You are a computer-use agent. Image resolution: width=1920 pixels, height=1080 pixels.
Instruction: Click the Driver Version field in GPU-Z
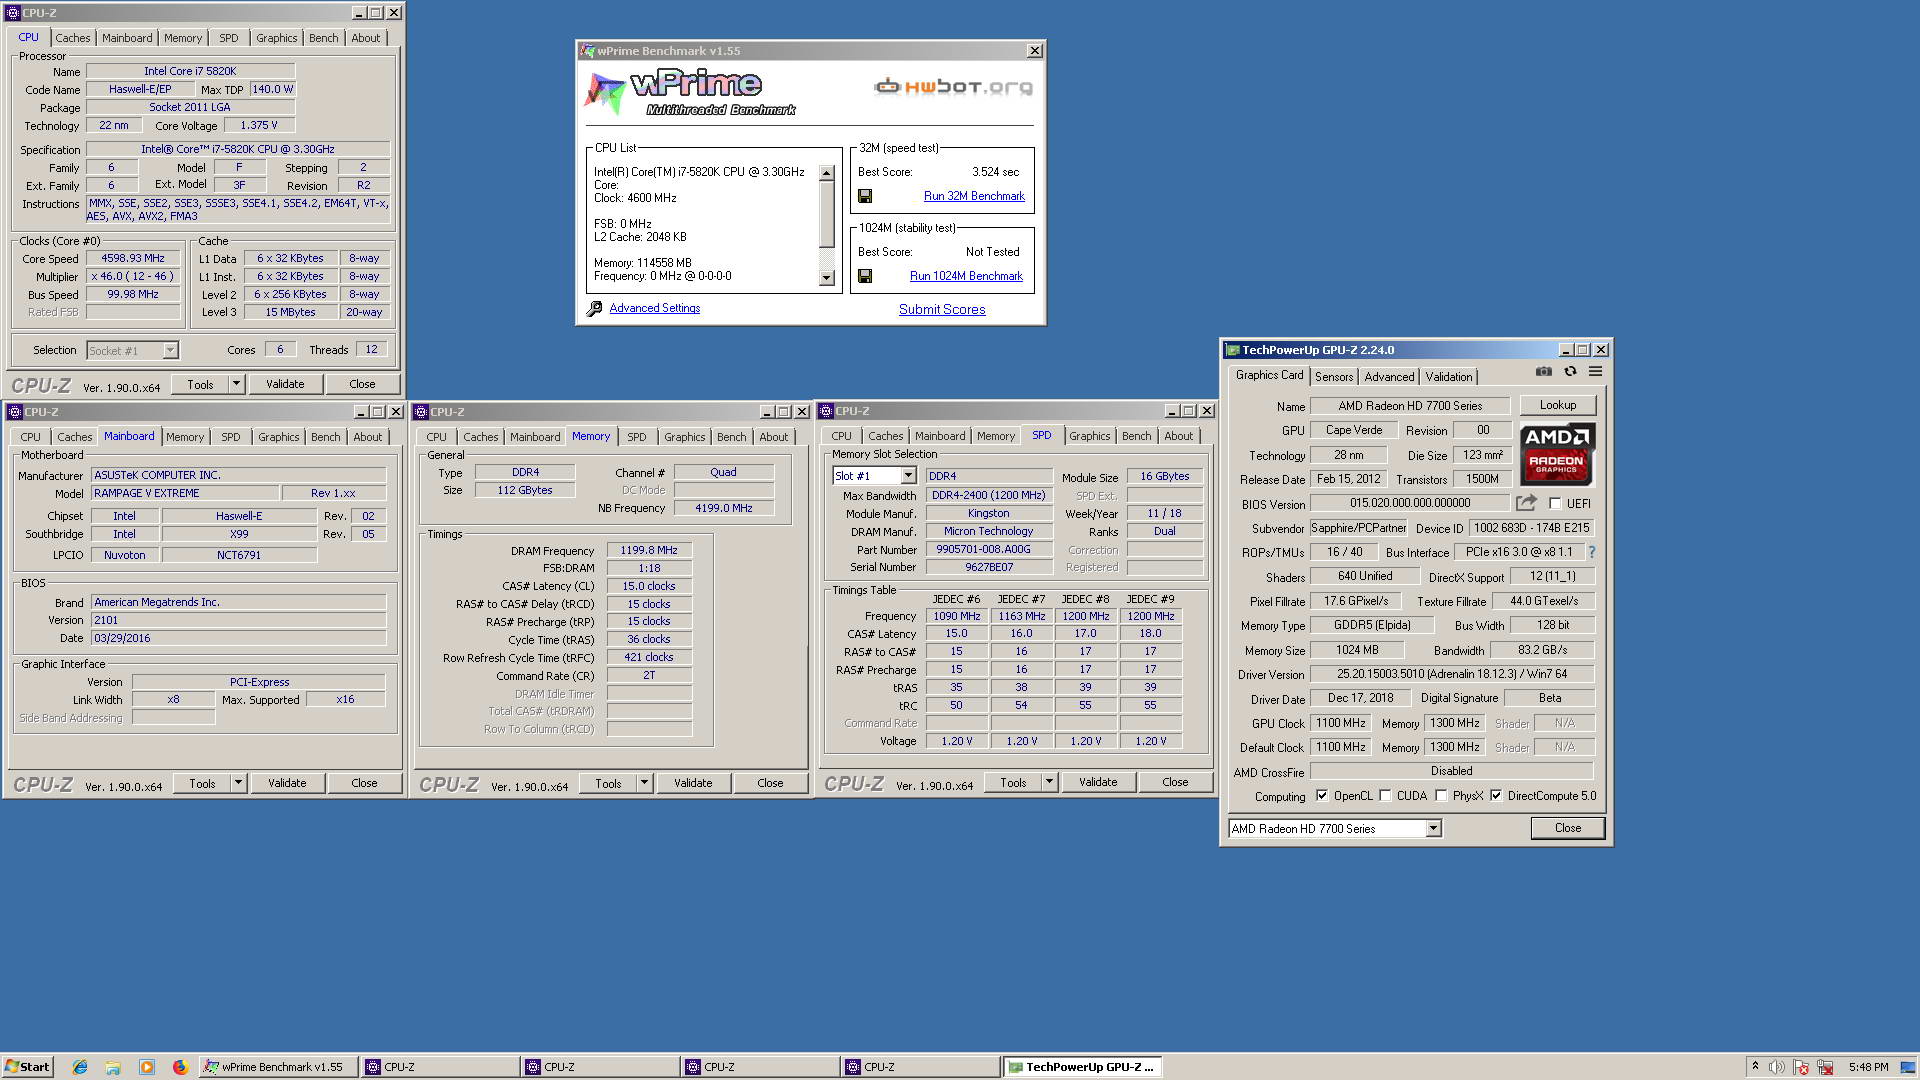(x=1451, y=674)
